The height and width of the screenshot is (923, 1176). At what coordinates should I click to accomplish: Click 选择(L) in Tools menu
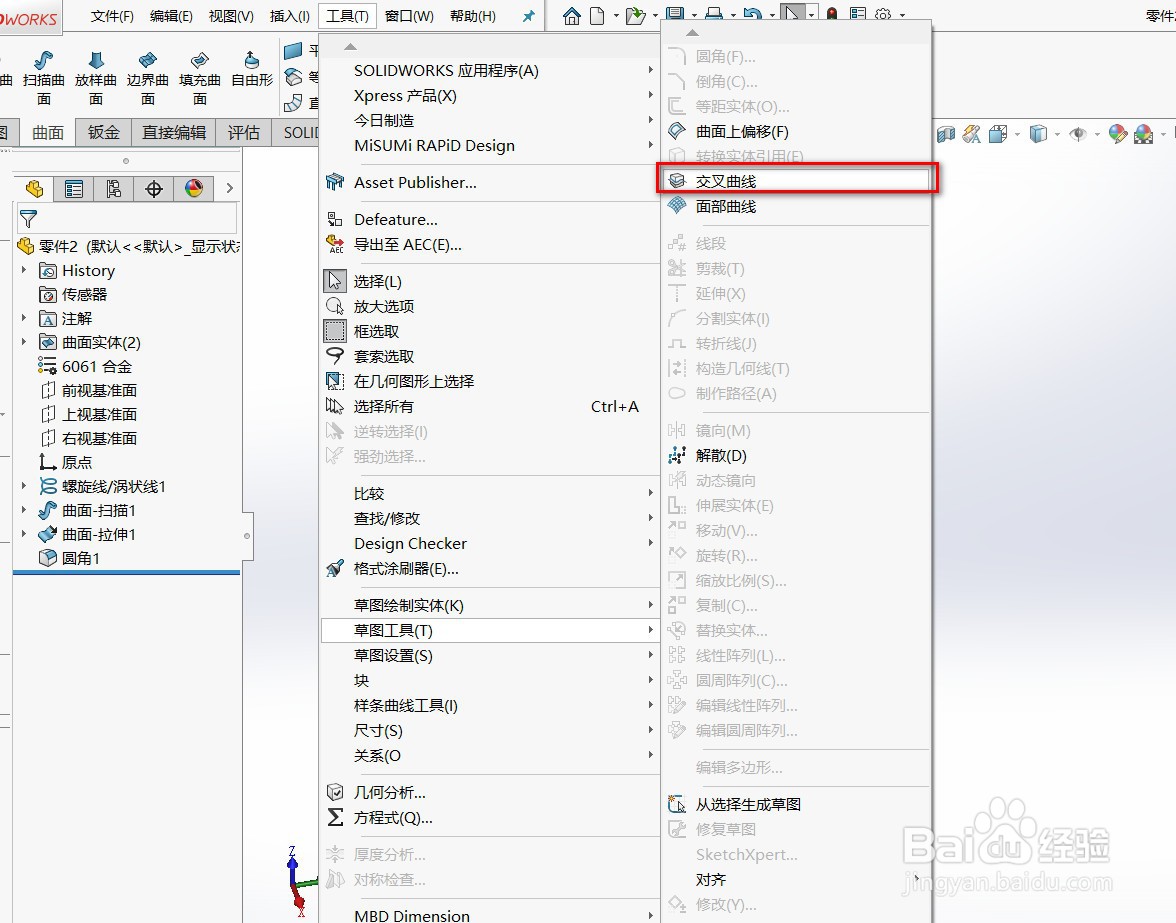coord(490,281)
